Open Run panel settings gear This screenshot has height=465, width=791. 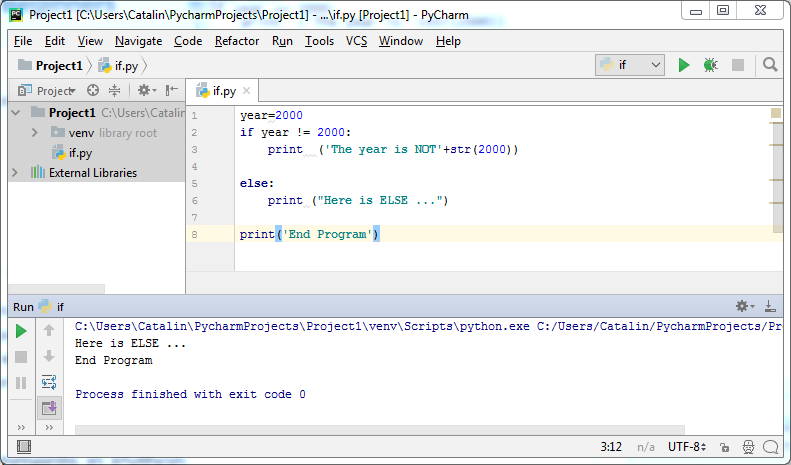(745, 306)
